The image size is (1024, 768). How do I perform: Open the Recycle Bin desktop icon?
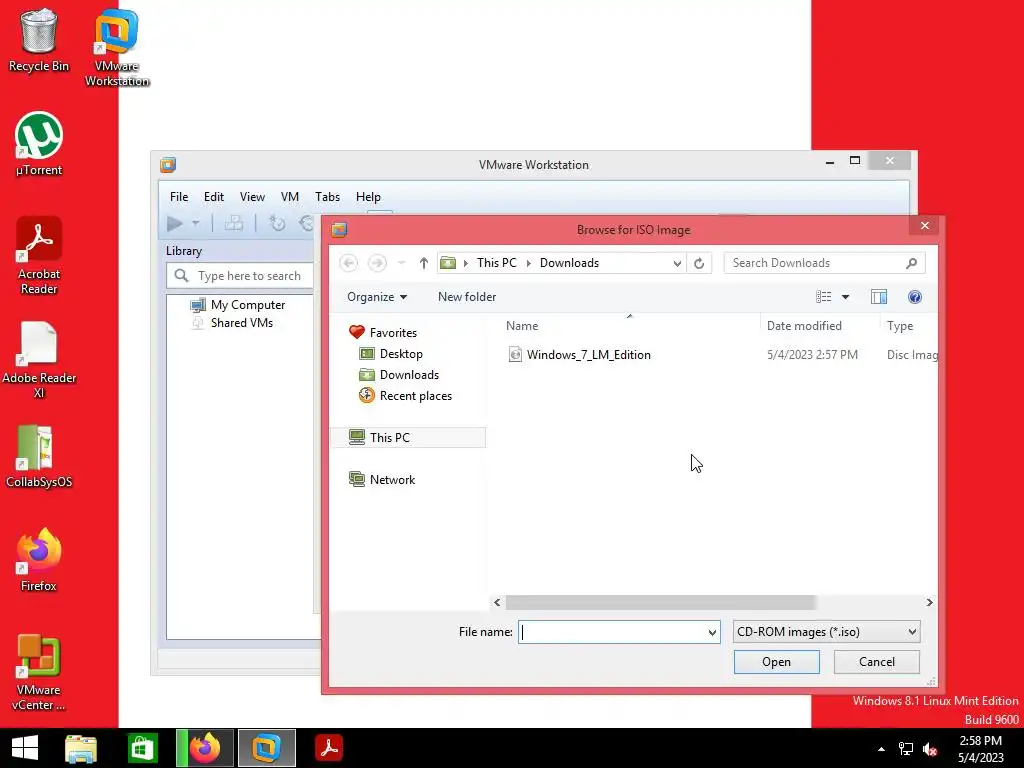[39, 40]
